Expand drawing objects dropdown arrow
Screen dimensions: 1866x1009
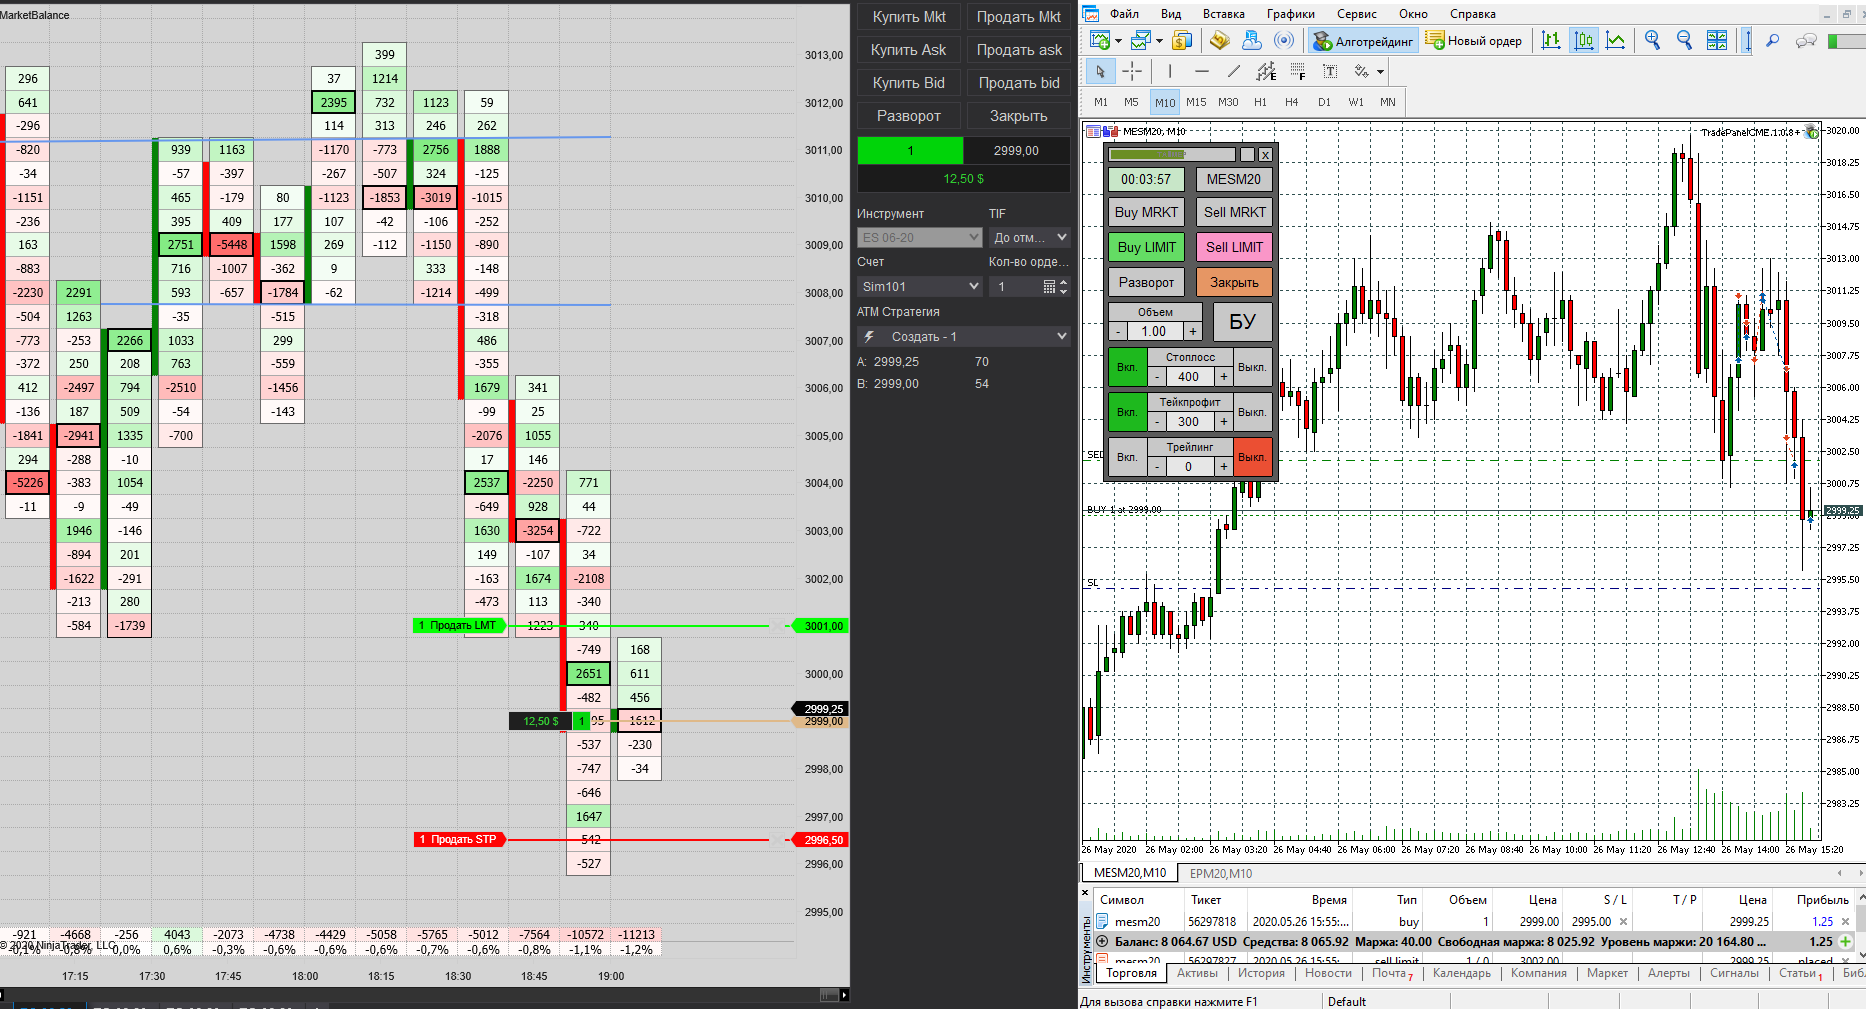1380,72
